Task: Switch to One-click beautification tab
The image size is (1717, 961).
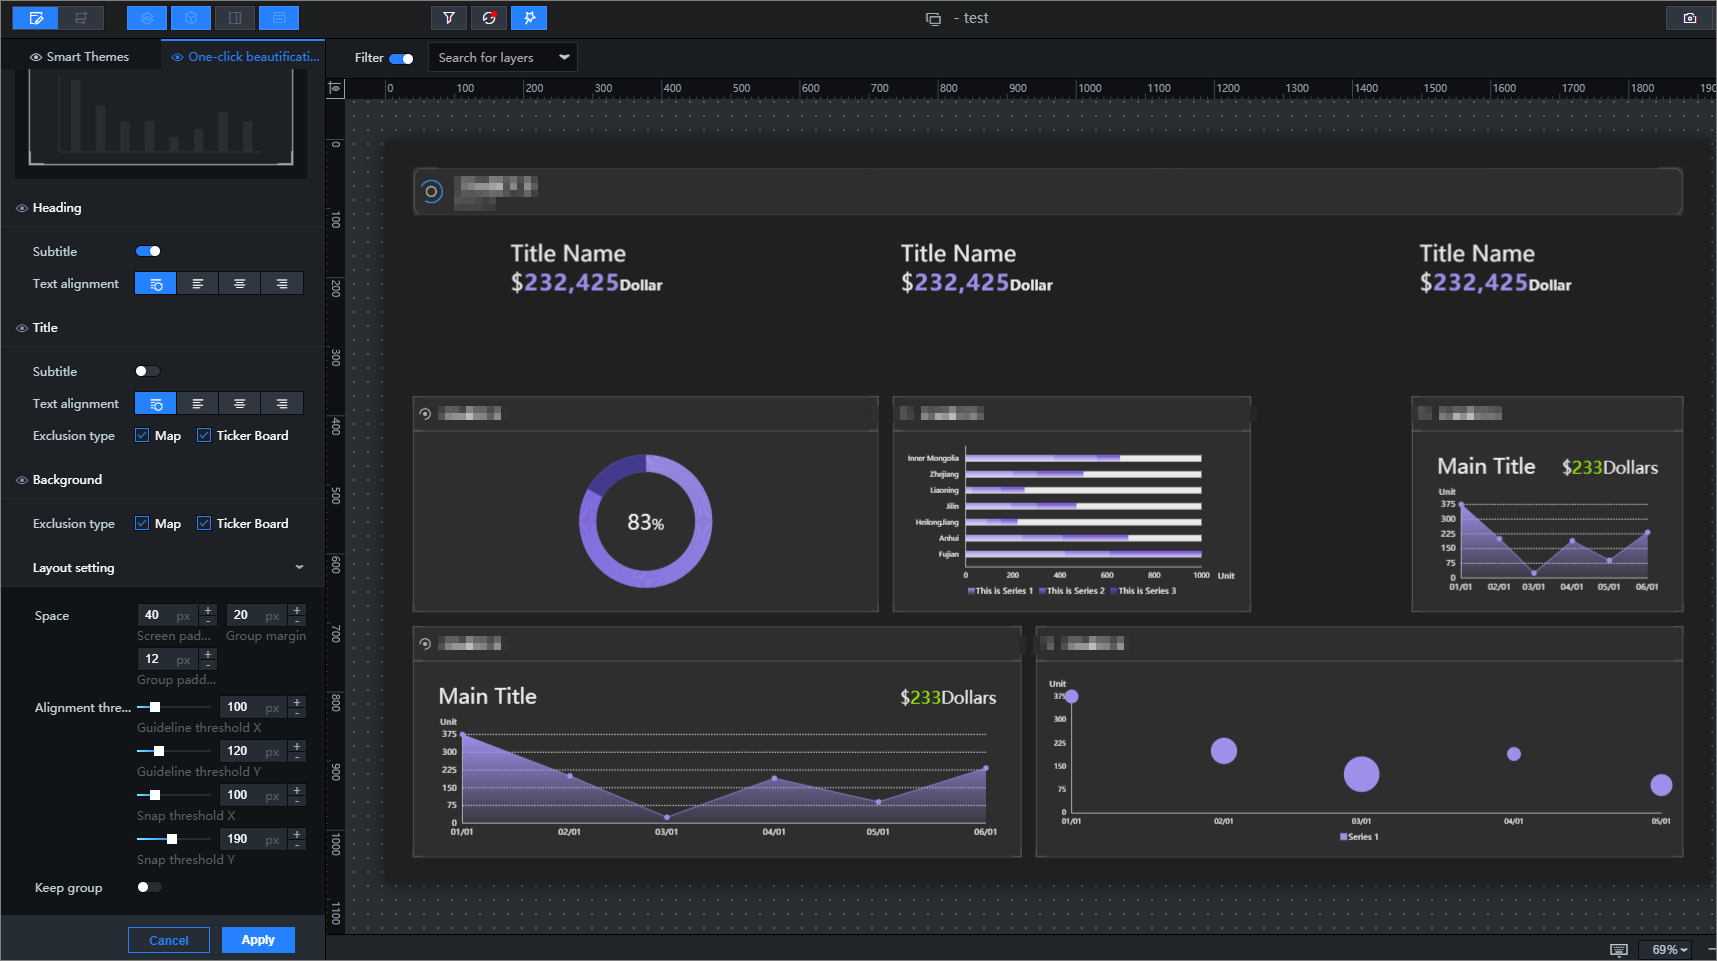Action: click(x=245, y=57)
